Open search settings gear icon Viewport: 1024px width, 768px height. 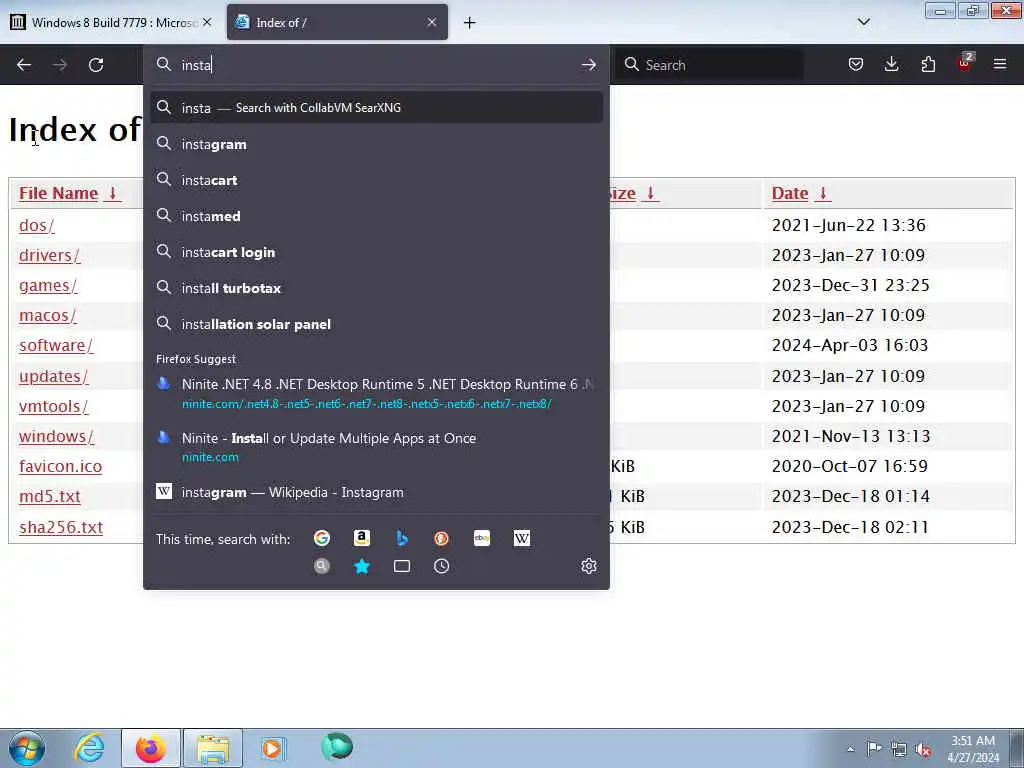[588, 566]
